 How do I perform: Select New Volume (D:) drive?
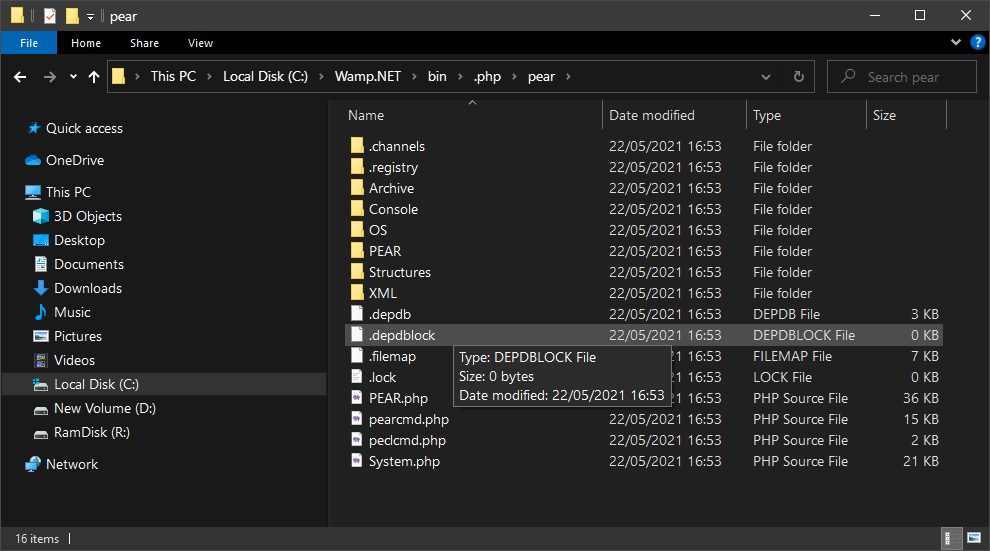pos(105,408)
